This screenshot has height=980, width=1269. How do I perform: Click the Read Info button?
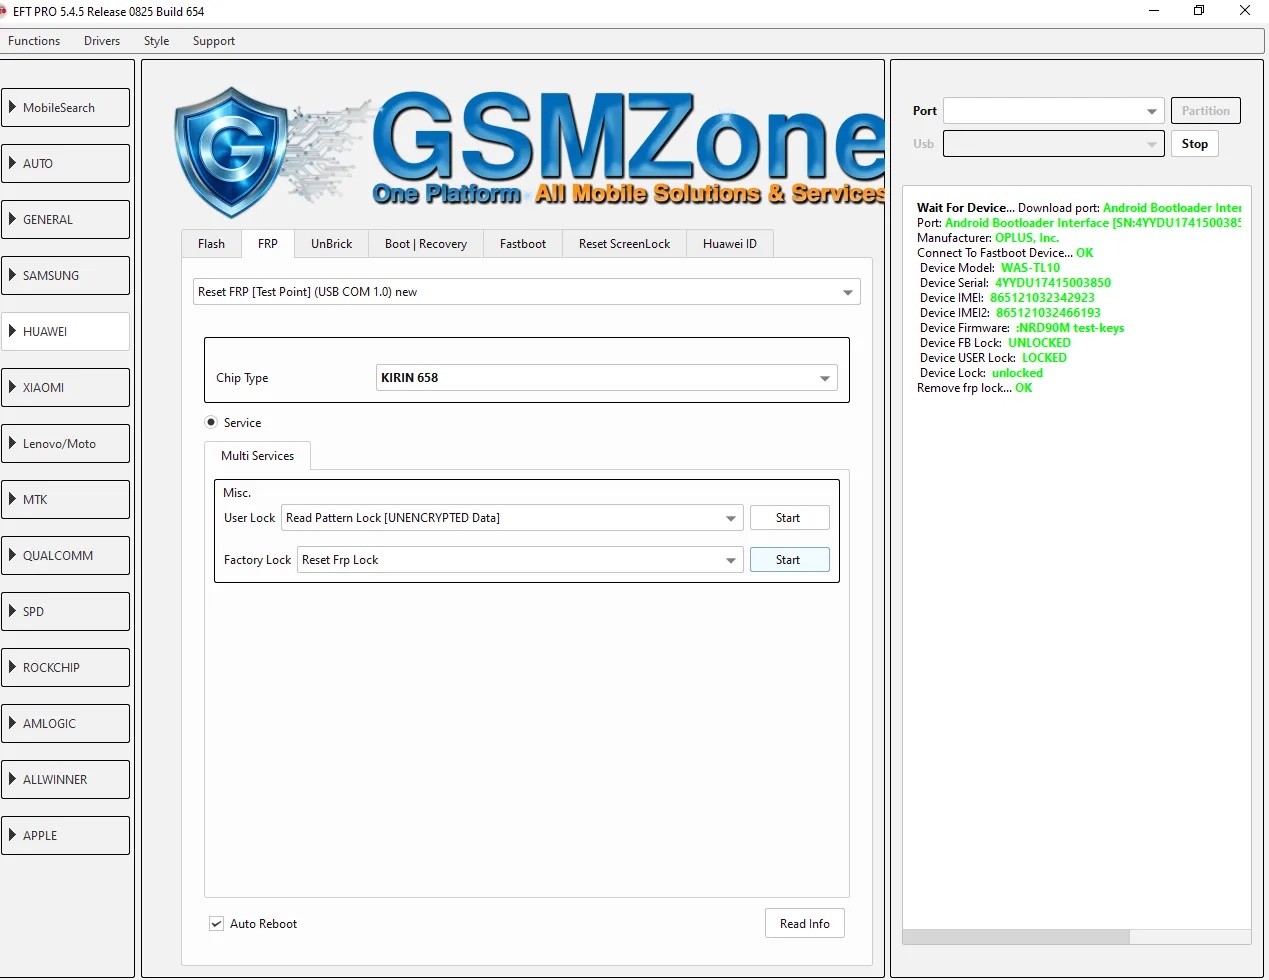805,923
